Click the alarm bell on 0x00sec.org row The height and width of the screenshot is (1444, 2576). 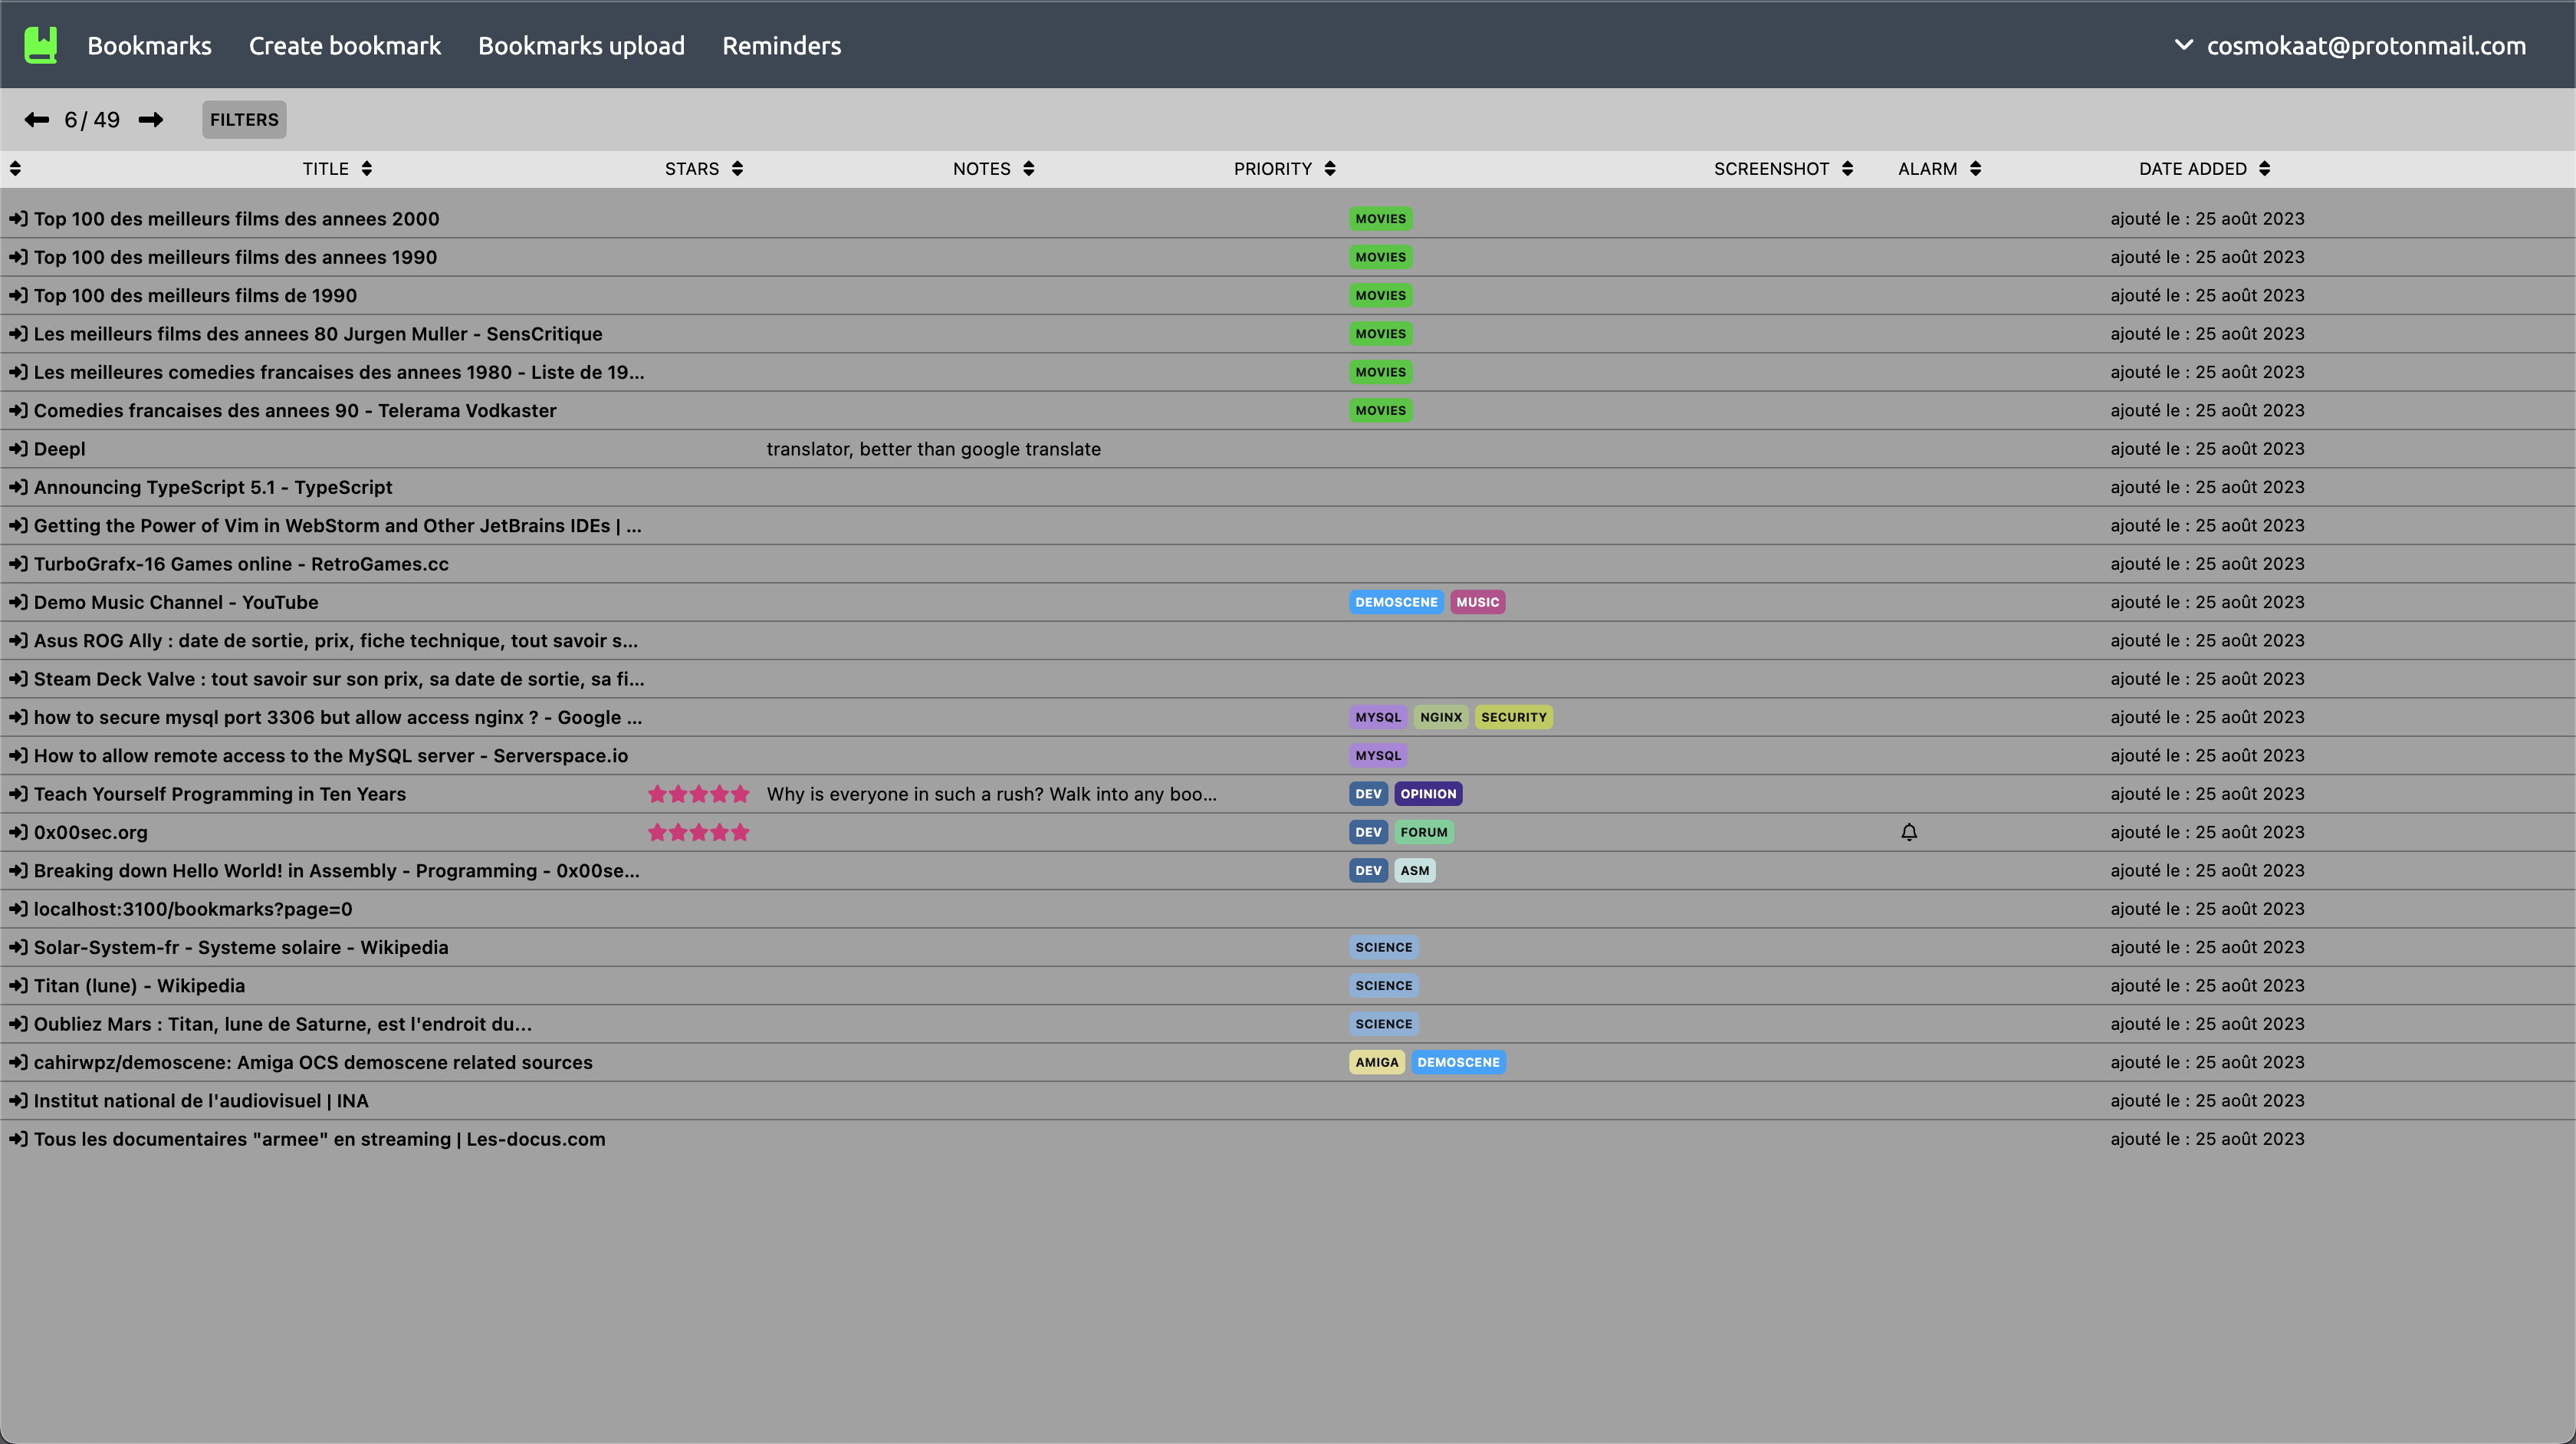point(1908,832)
